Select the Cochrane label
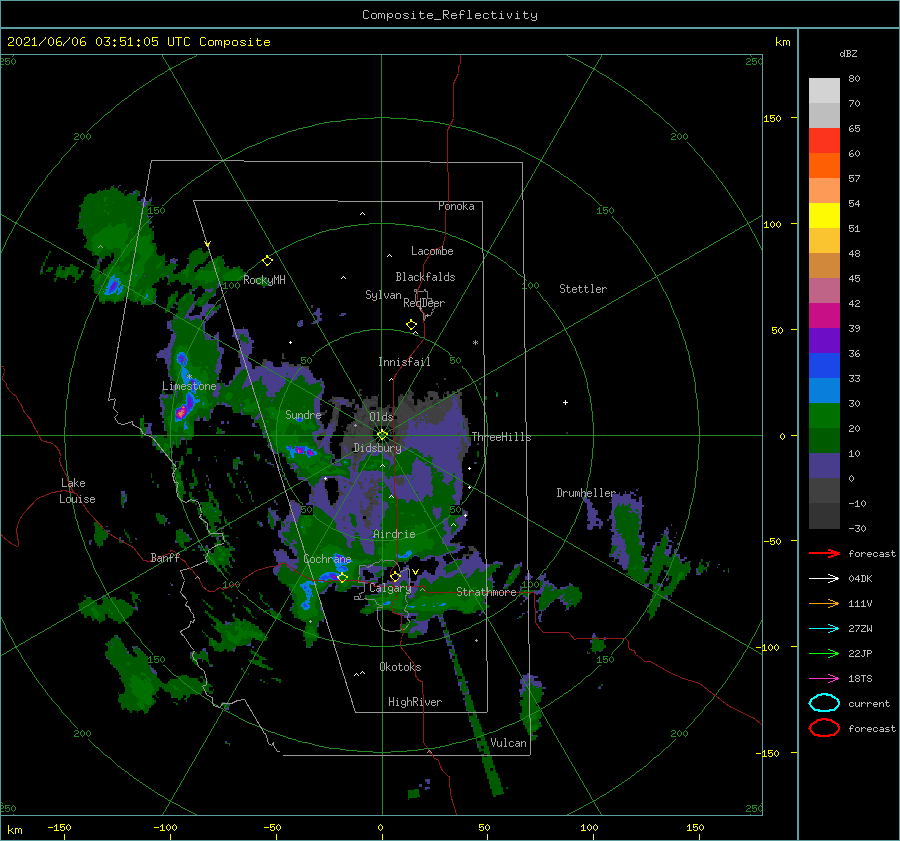The width and height of the screenshot is (900, 841). pyautogui.click(x=327, y=559)
